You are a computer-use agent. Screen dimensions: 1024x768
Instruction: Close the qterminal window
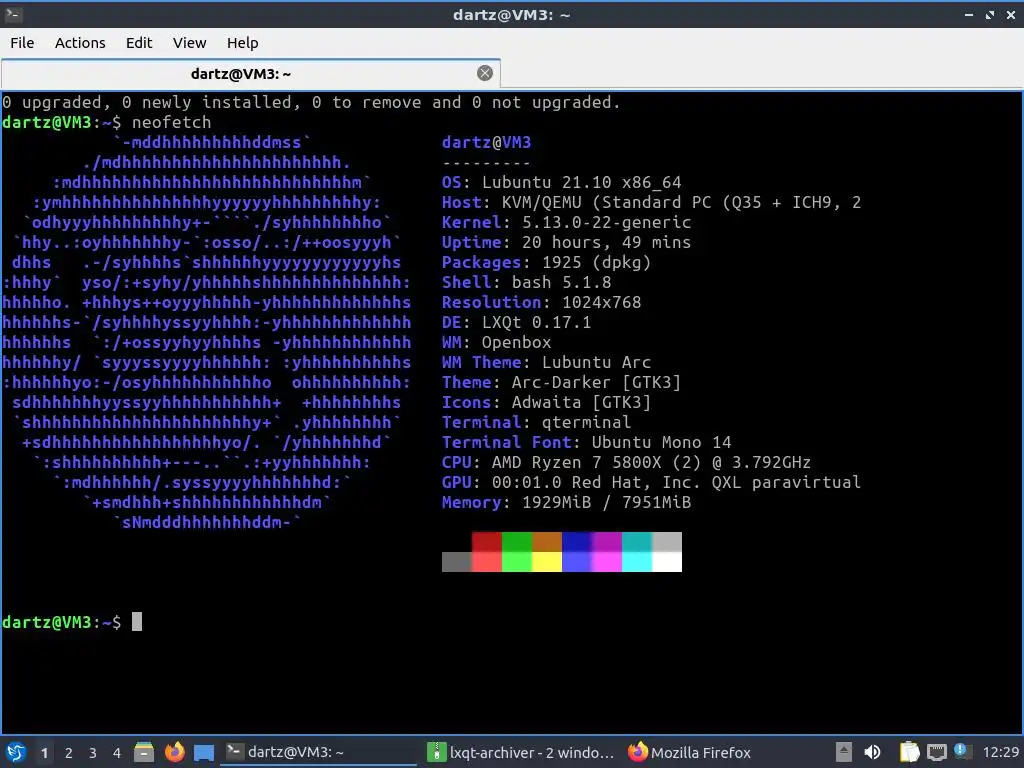coord(1011,14)
